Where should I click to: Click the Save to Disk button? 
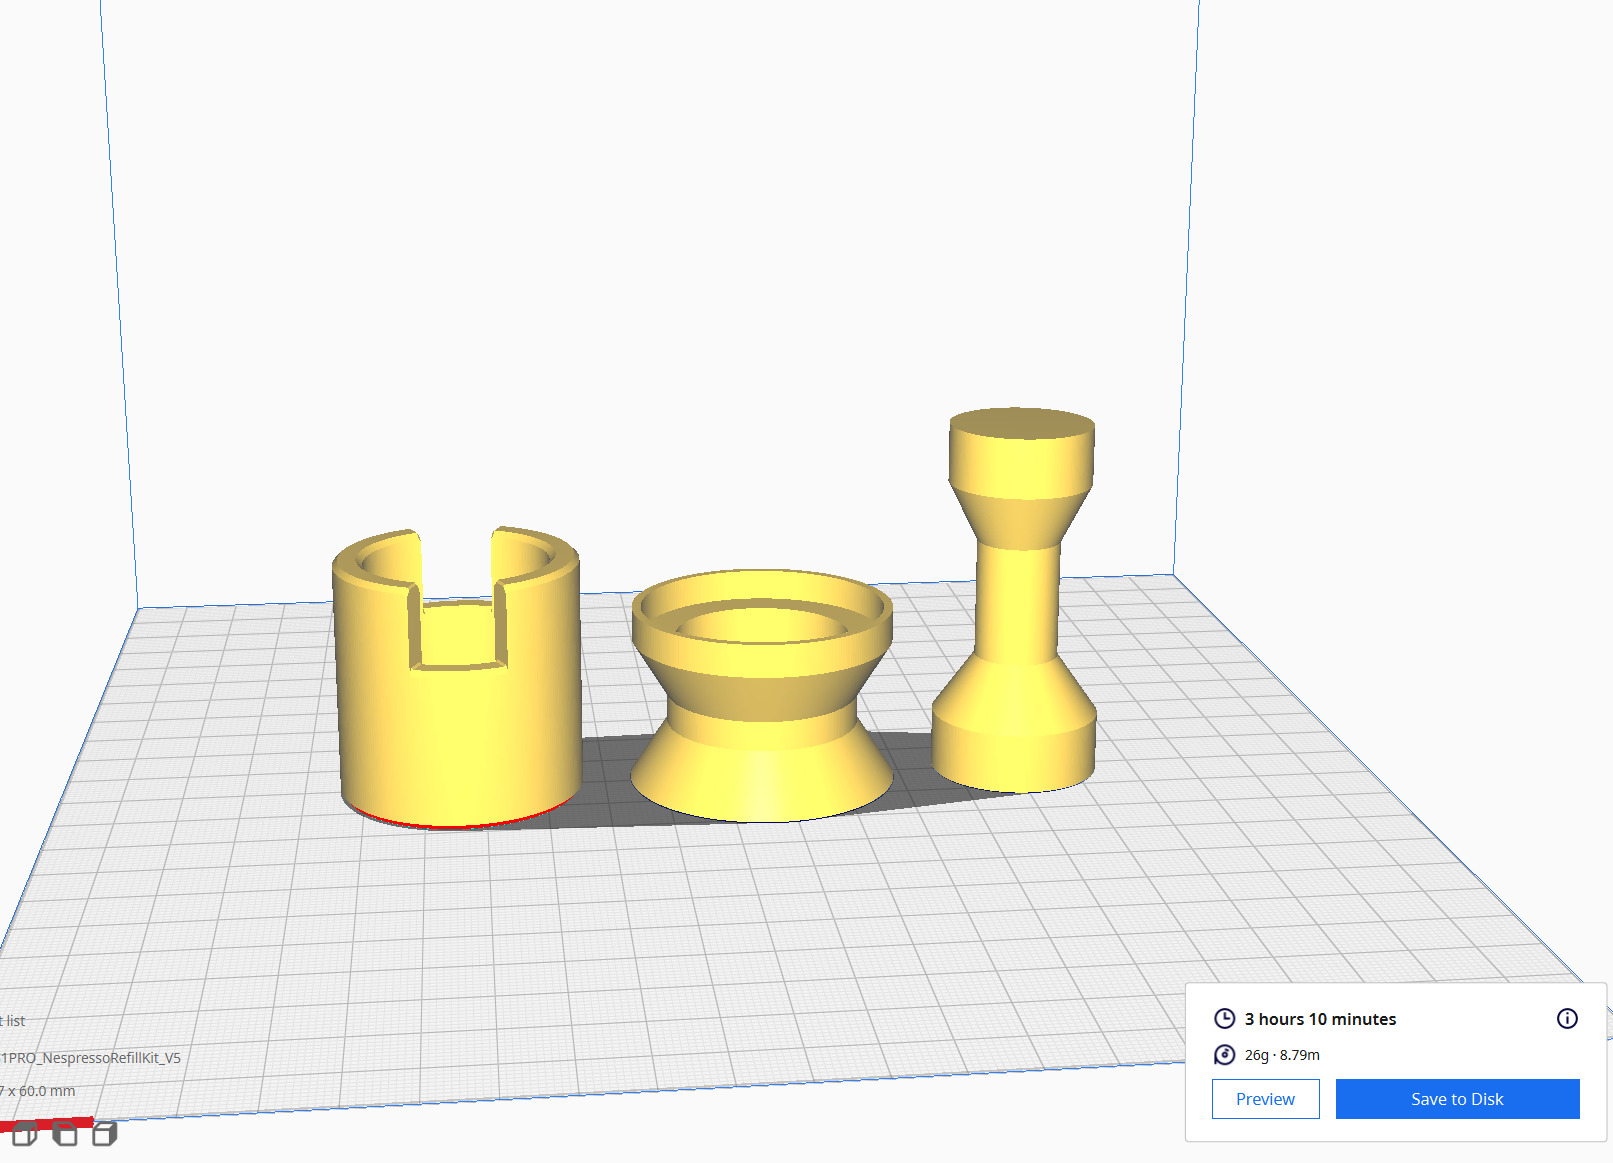click(1457, 1099)
